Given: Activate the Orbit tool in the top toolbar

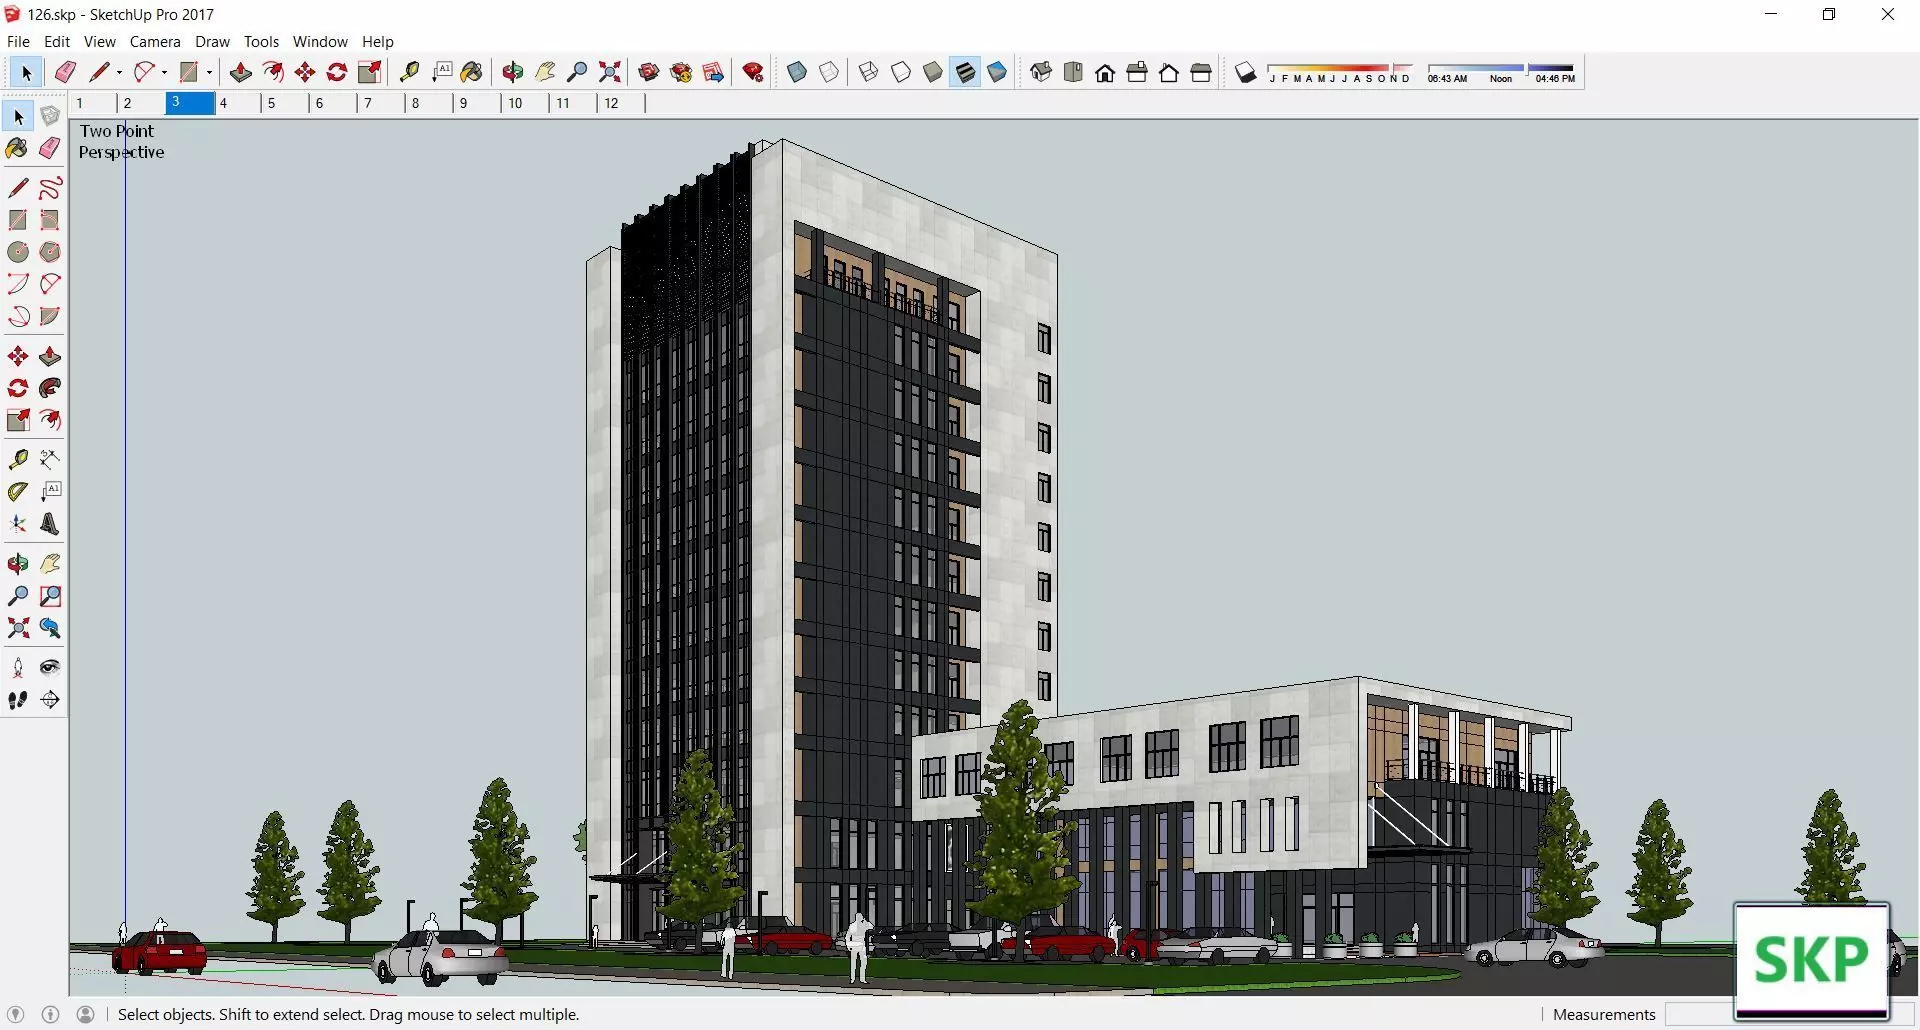Looking at the screenshot, I should [513, 72].
